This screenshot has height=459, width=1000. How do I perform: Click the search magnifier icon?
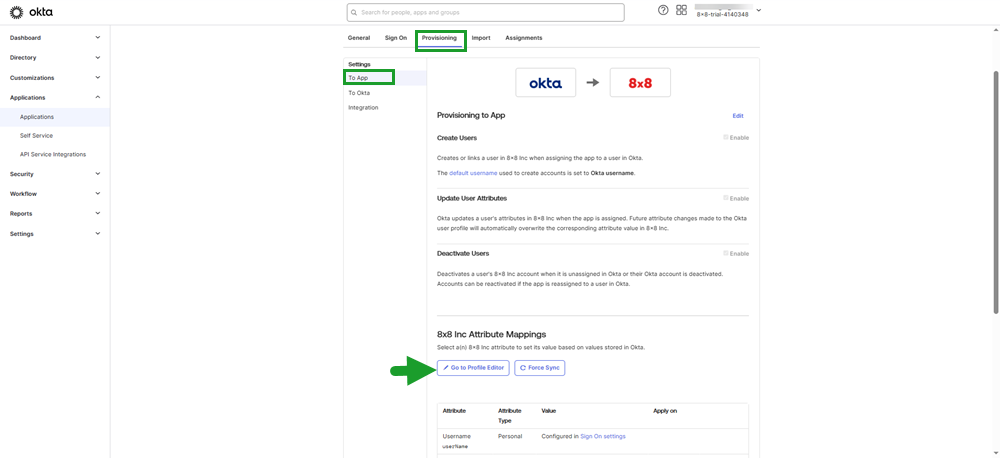(x=354, y=12)
